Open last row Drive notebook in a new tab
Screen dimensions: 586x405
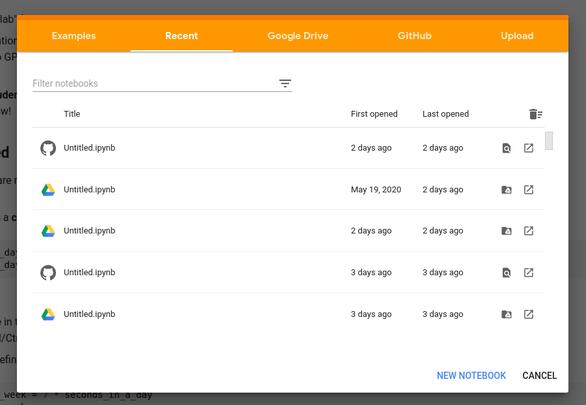coord(528,314)
